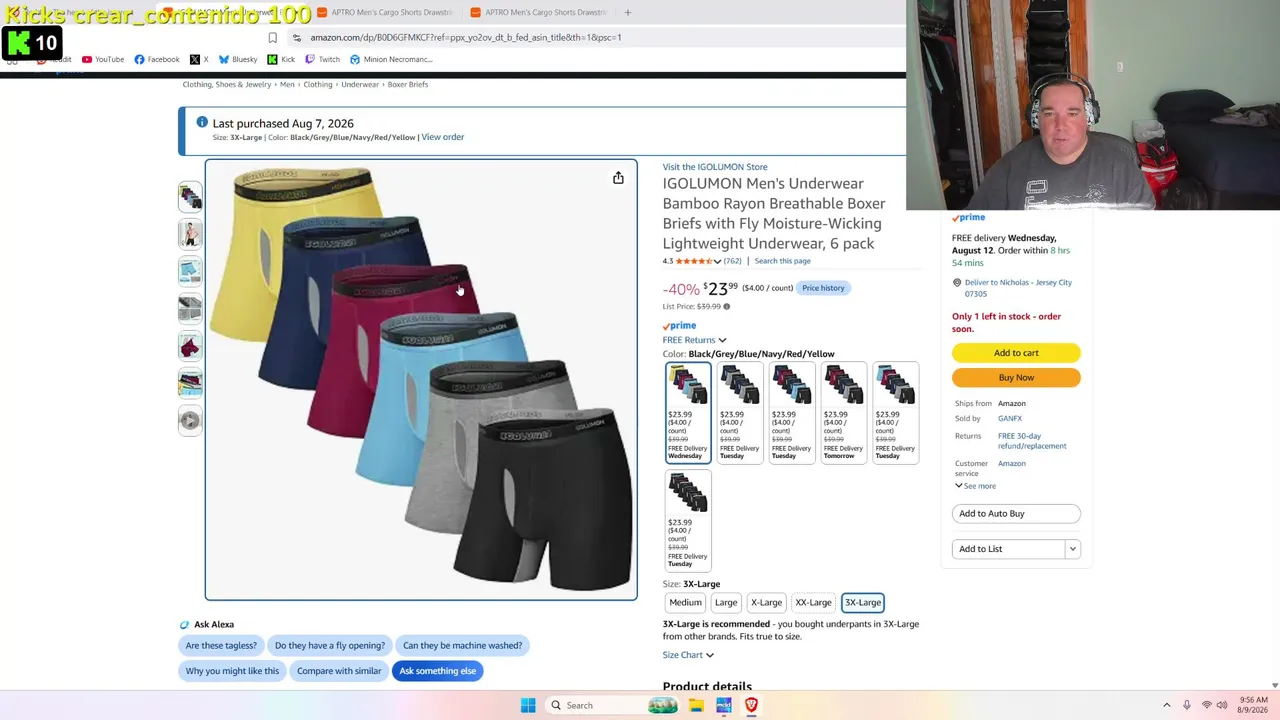The width and height of the screenshot is (1280, 720).
Task: Show hidden system tray icons
Action: coord(1166,705)
